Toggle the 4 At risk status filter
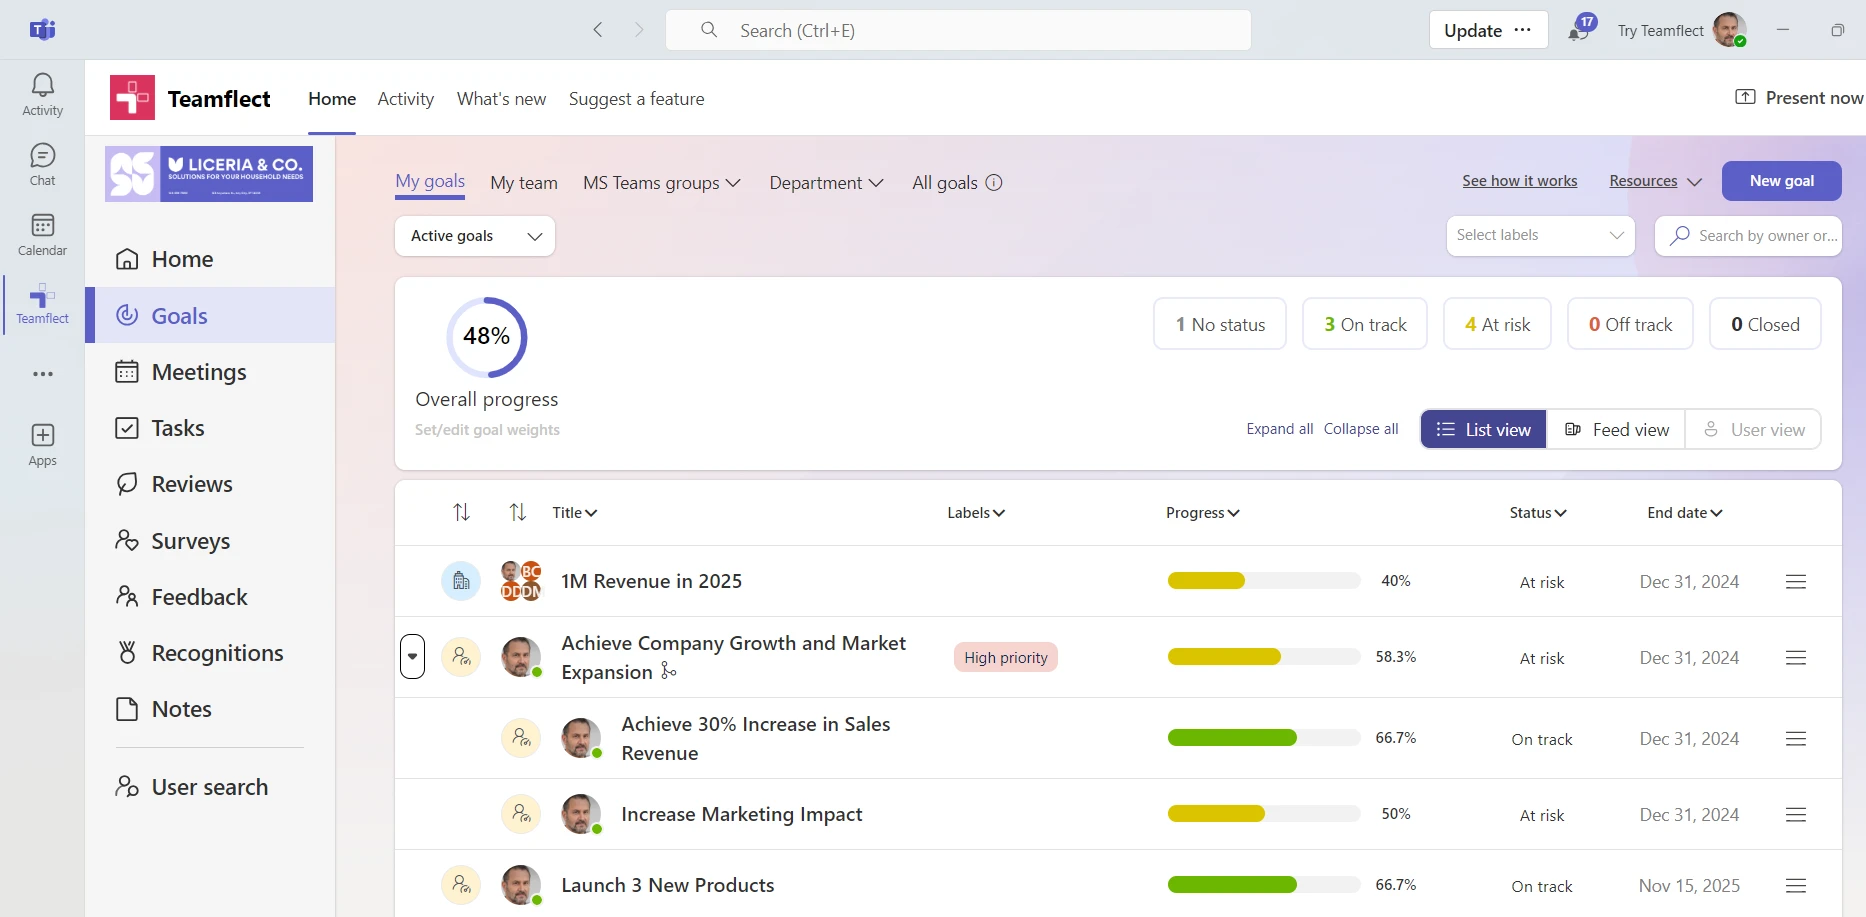The image size is (1866, 917). coord(1497,323)
